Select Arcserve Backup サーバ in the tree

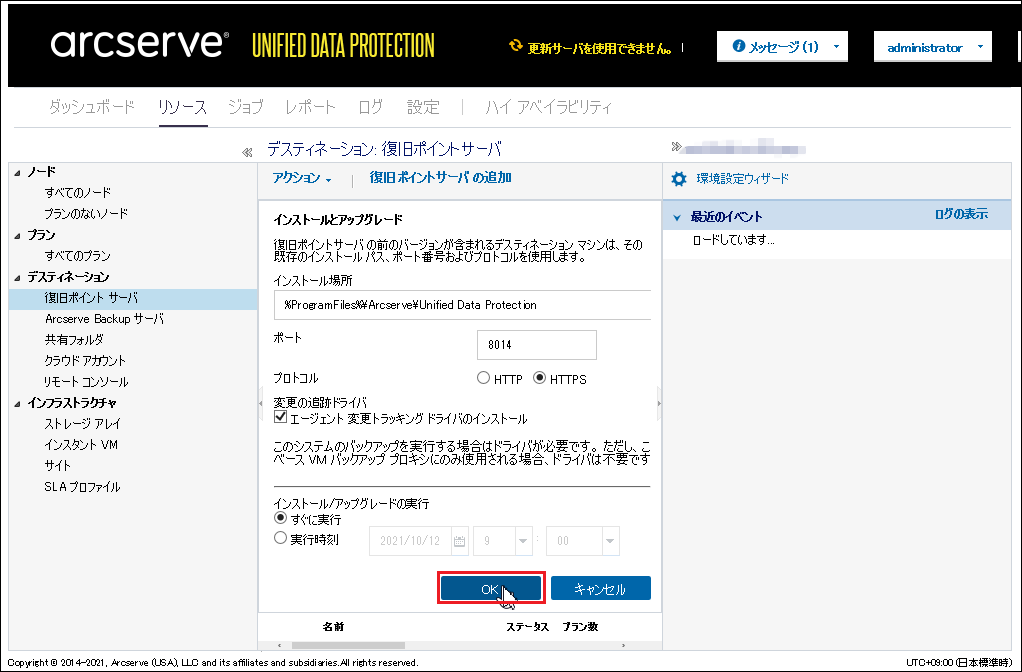(104, 319)
